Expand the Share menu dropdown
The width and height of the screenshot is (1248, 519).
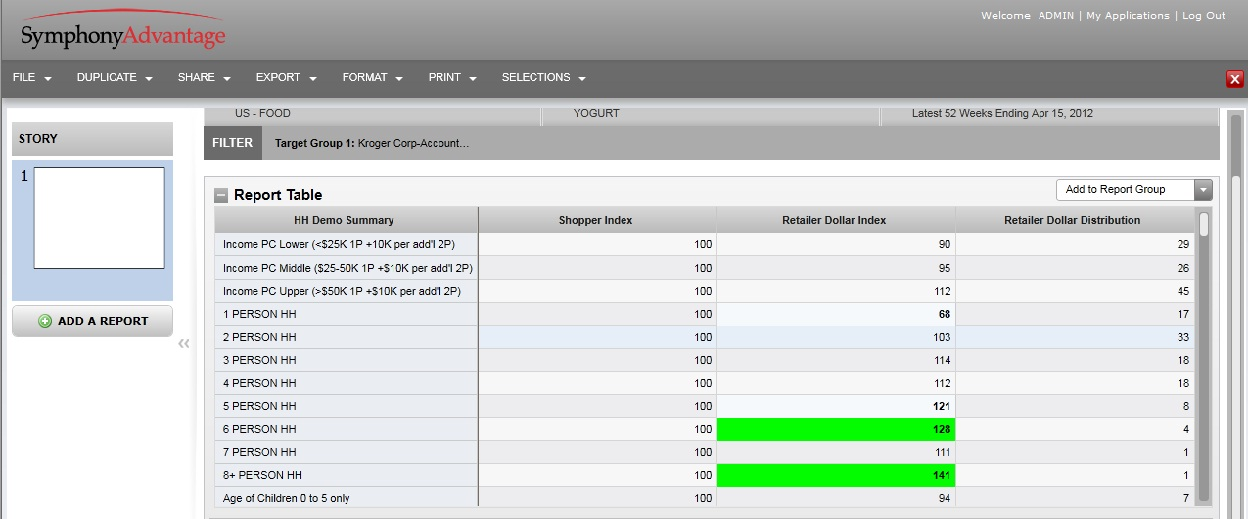(x=204, y=78)
